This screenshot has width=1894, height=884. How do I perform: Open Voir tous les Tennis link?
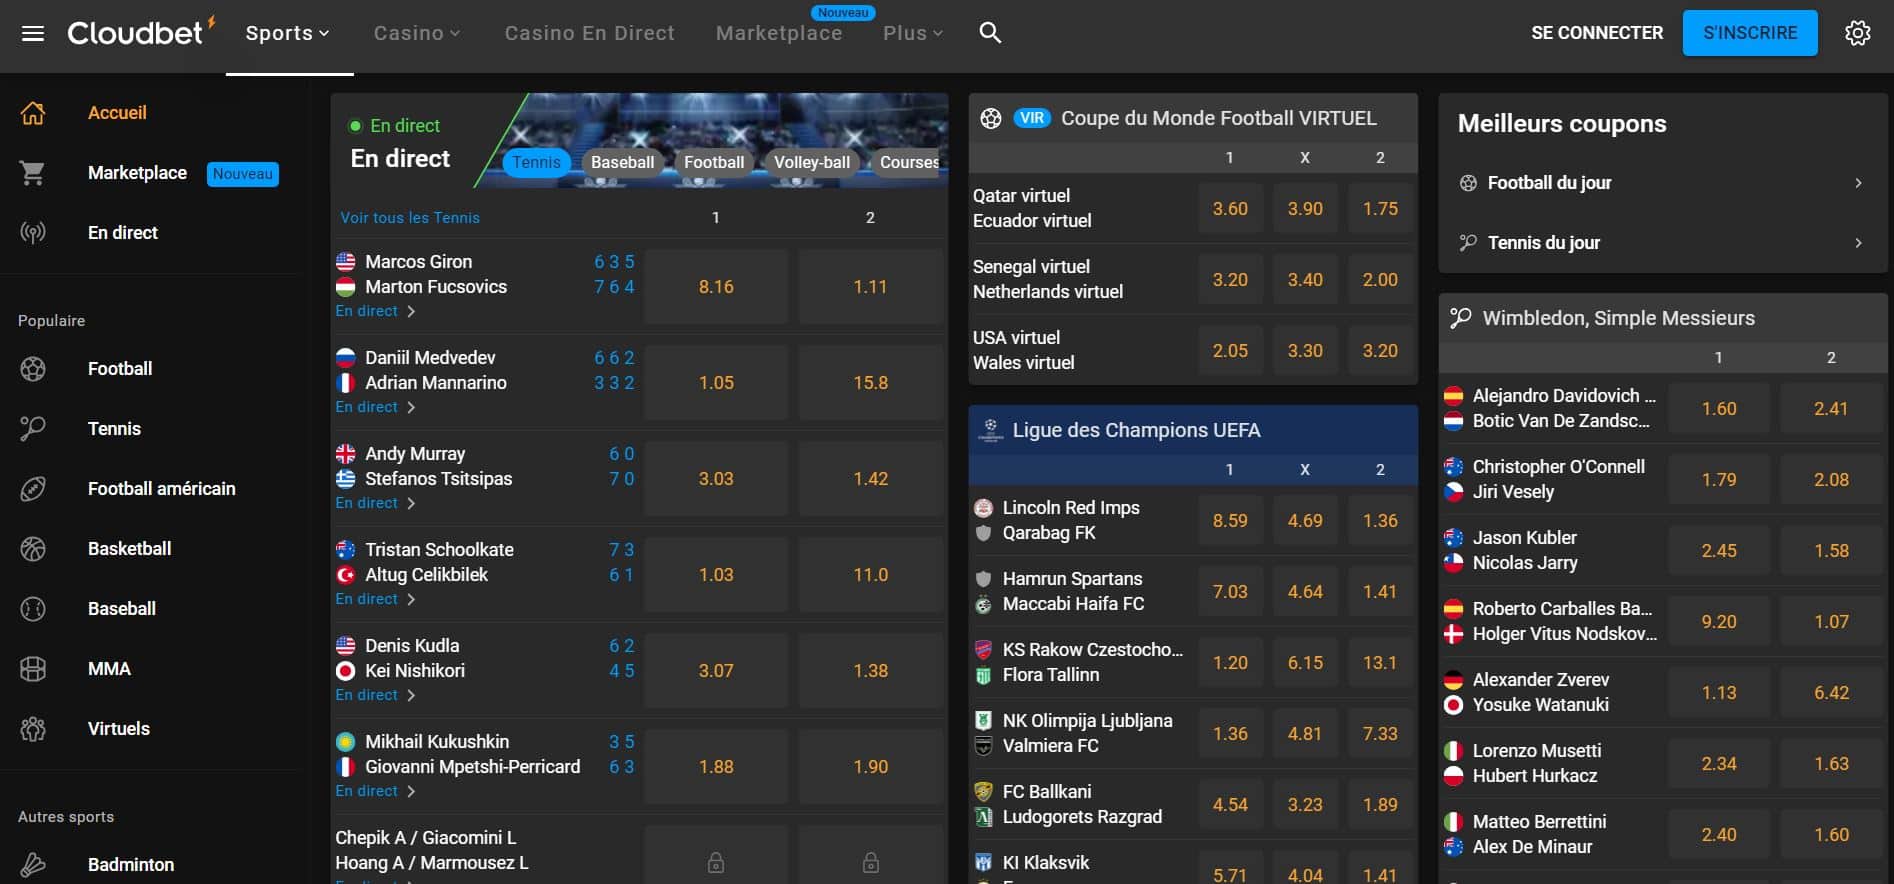point(410,217)
